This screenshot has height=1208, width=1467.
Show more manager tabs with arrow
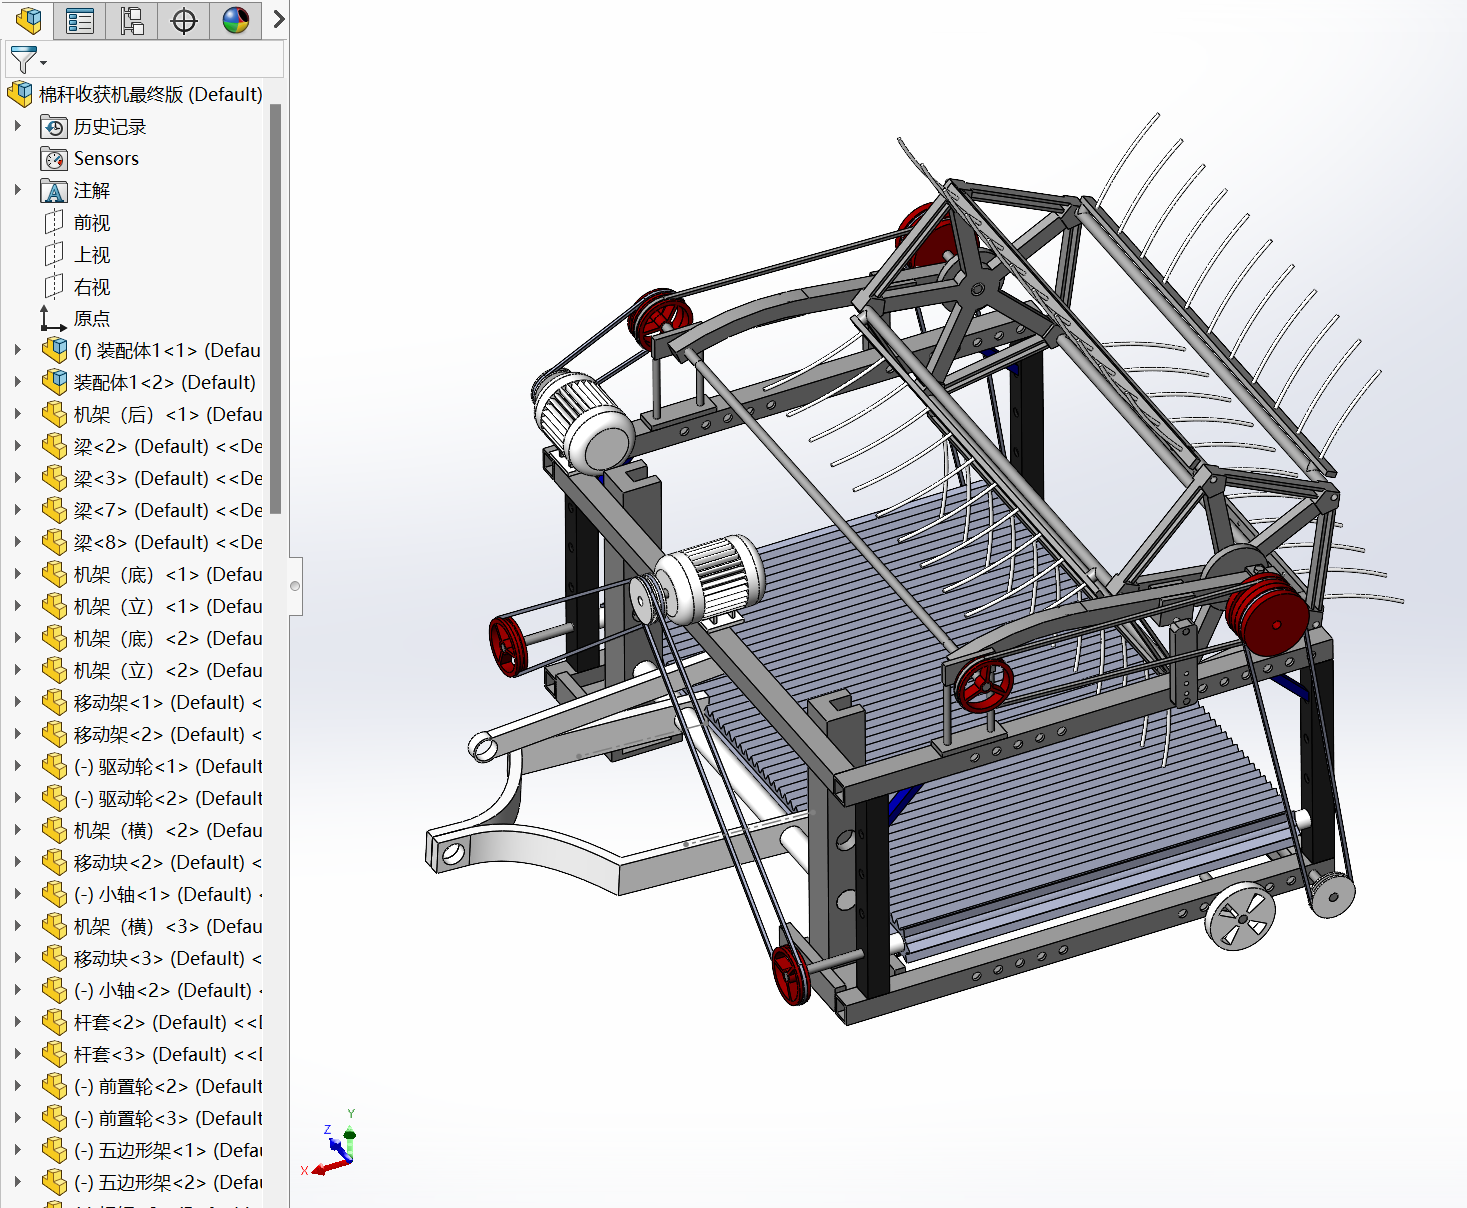[x=279, y=20]
